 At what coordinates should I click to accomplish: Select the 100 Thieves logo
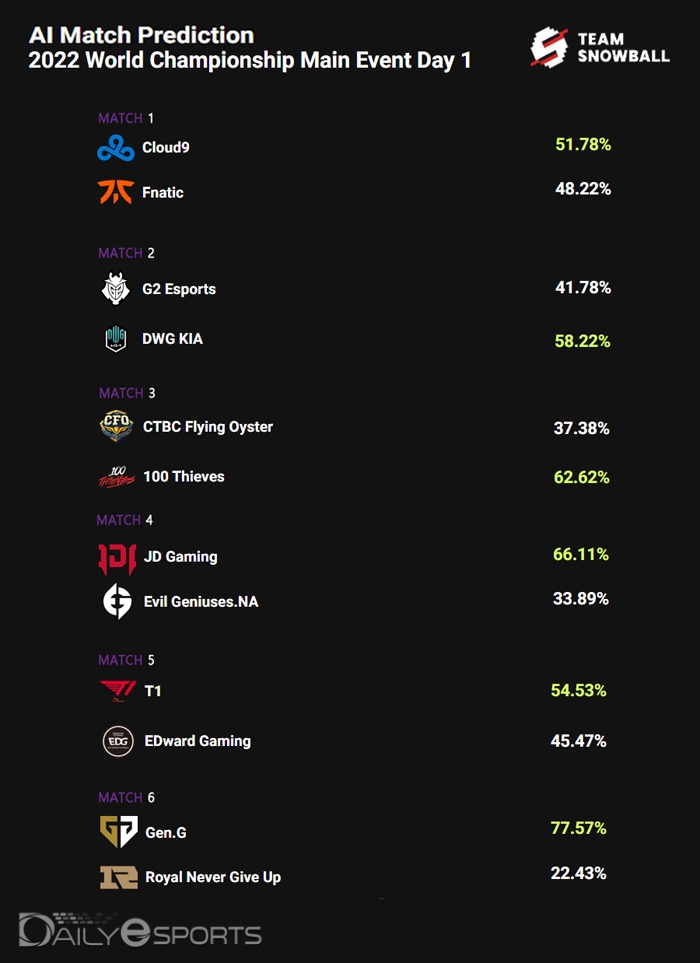(116, 477)
